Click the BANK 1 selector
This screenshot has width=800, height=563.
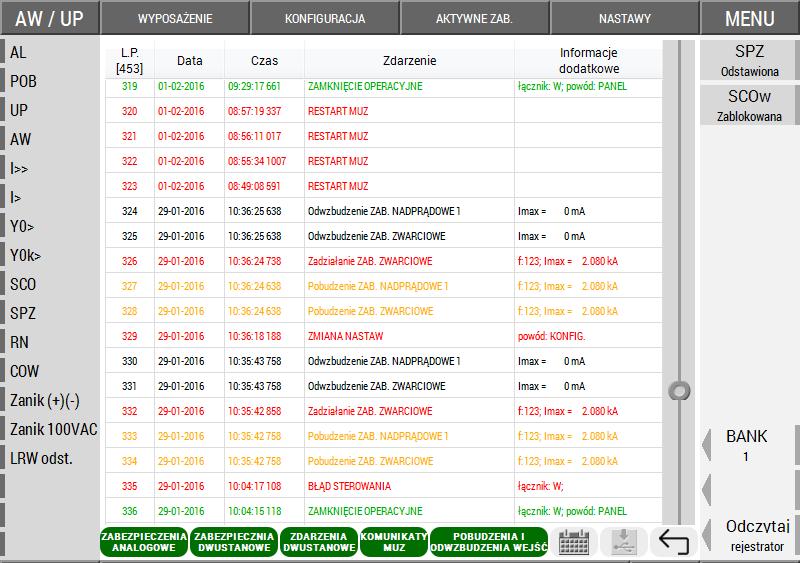tap(746, 445)
